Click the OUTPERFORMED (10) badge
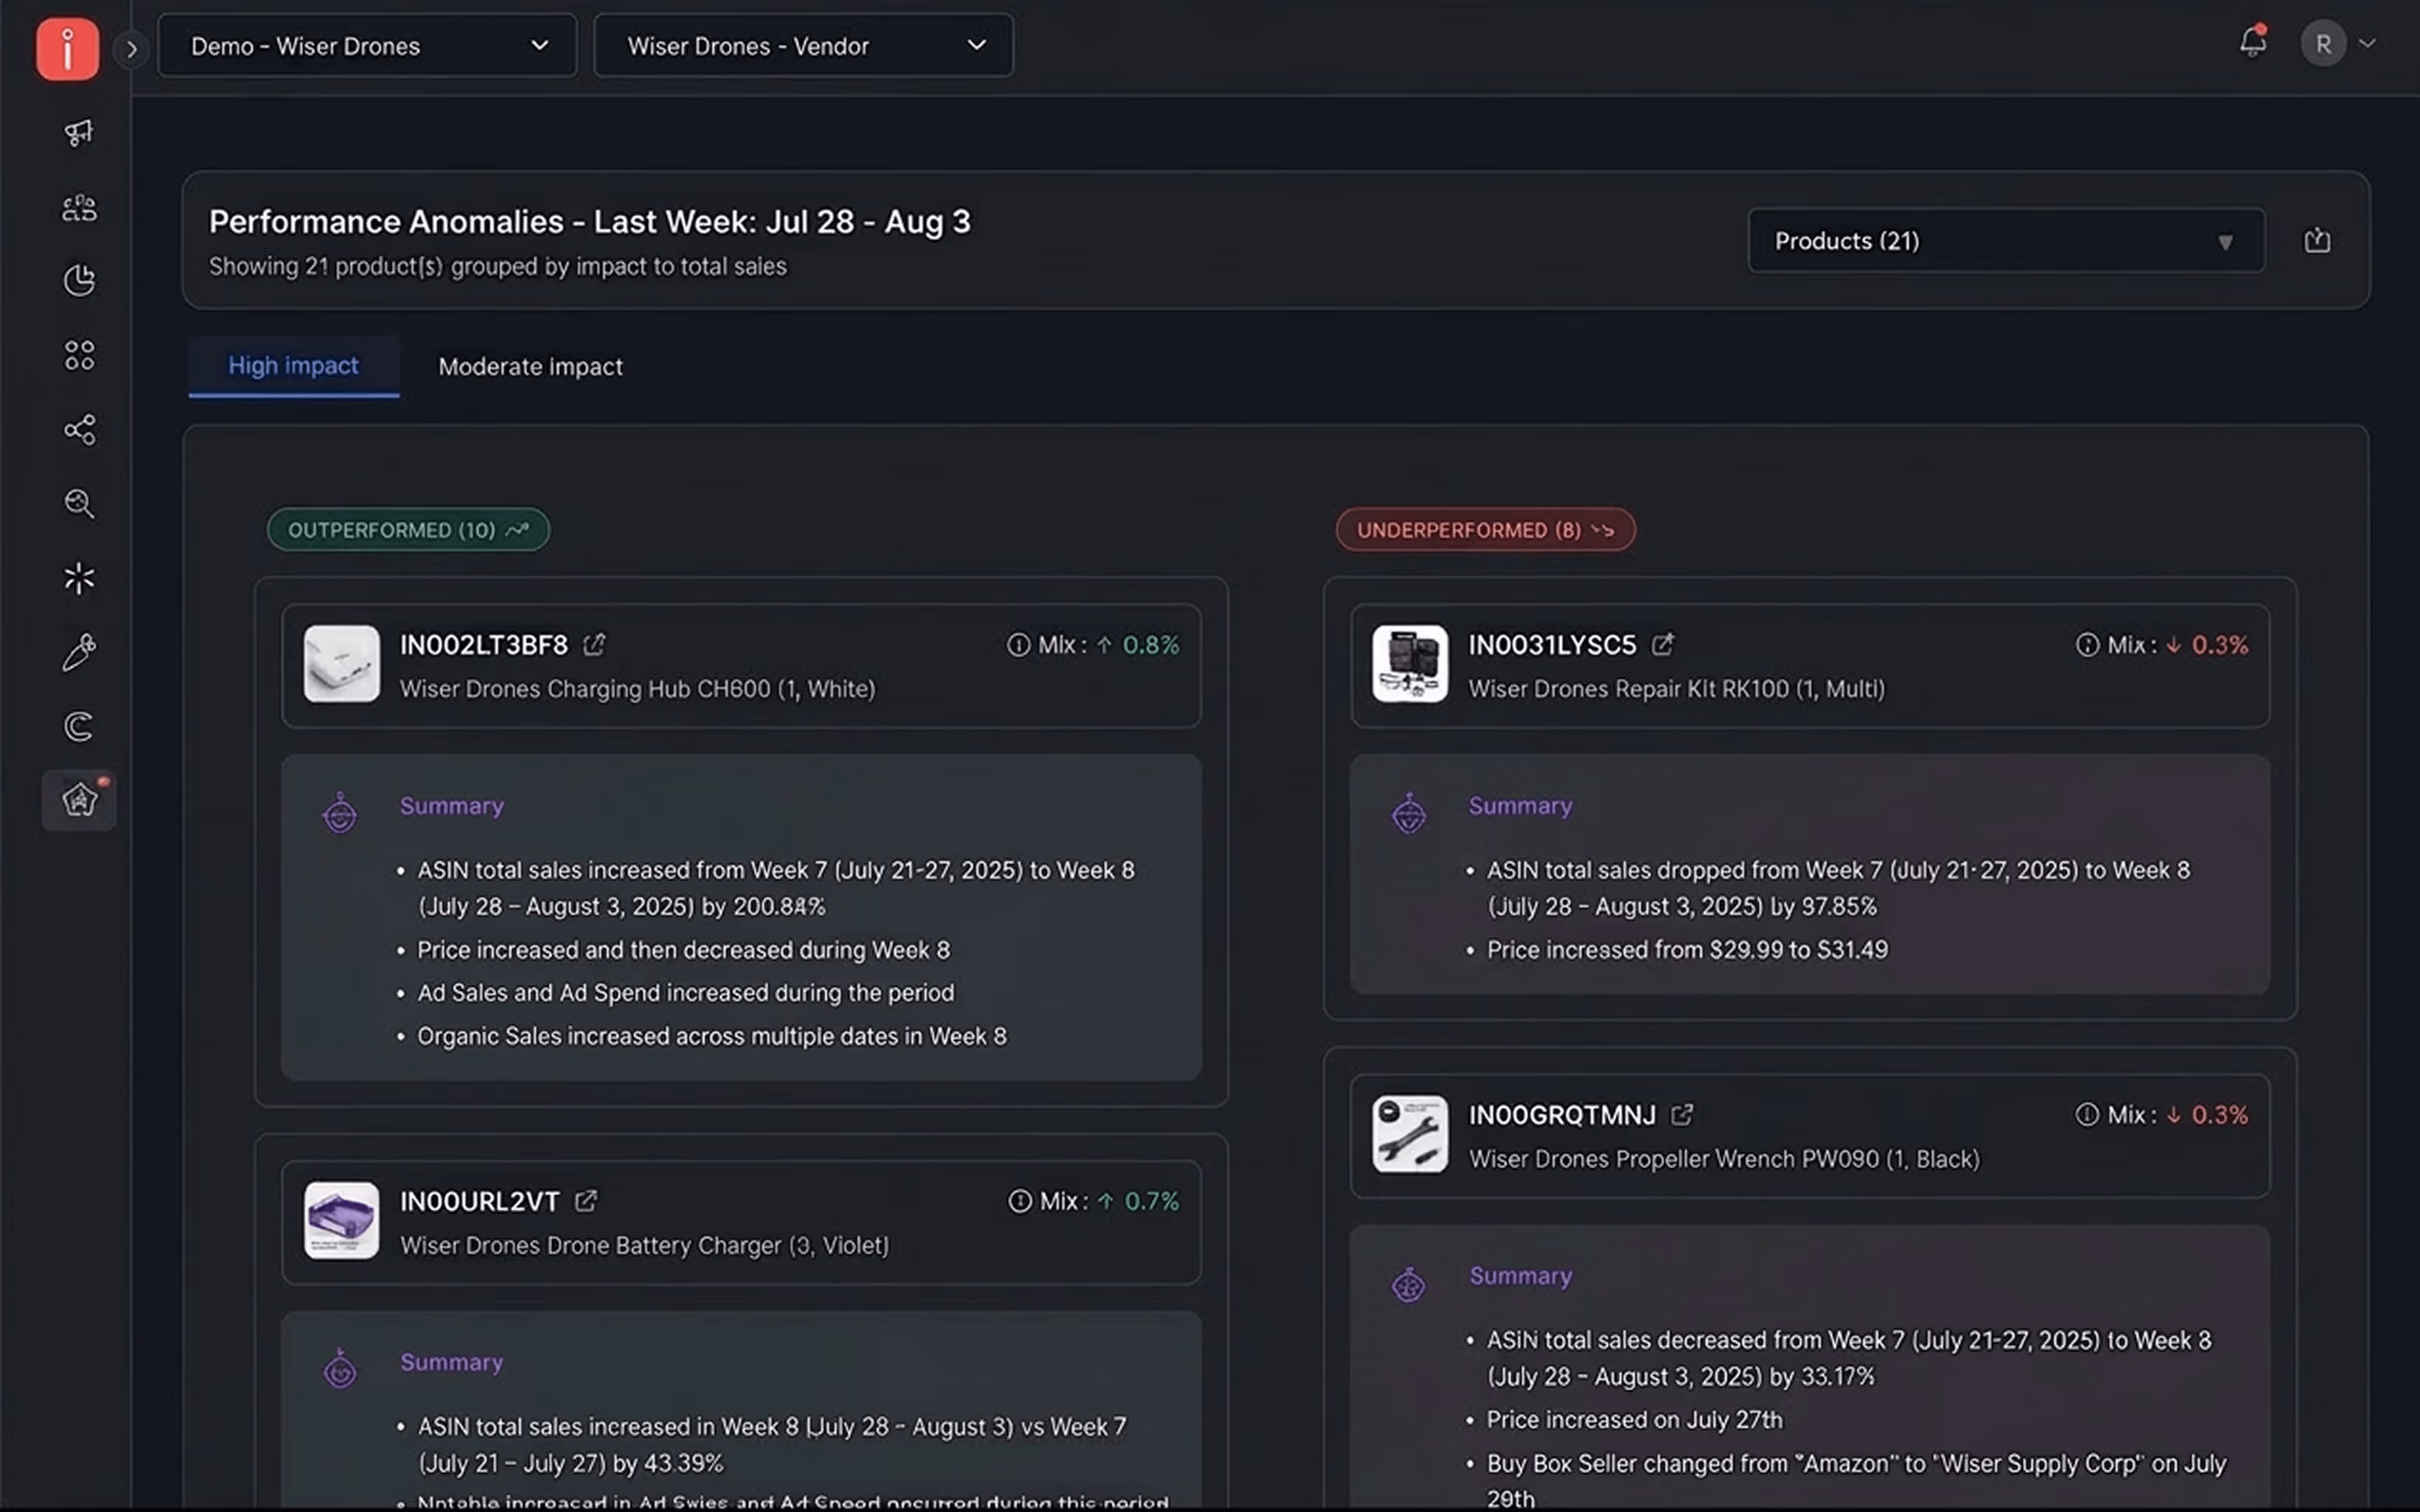 click(408, 530)
